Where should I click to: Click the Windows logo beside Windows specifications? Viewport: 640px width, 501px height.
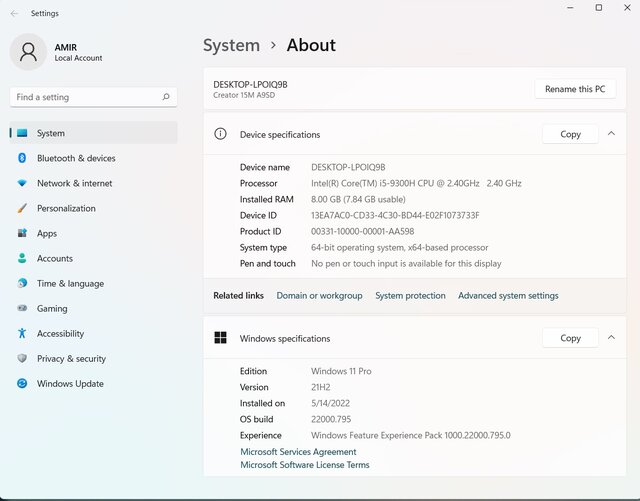tap(220, 338)
